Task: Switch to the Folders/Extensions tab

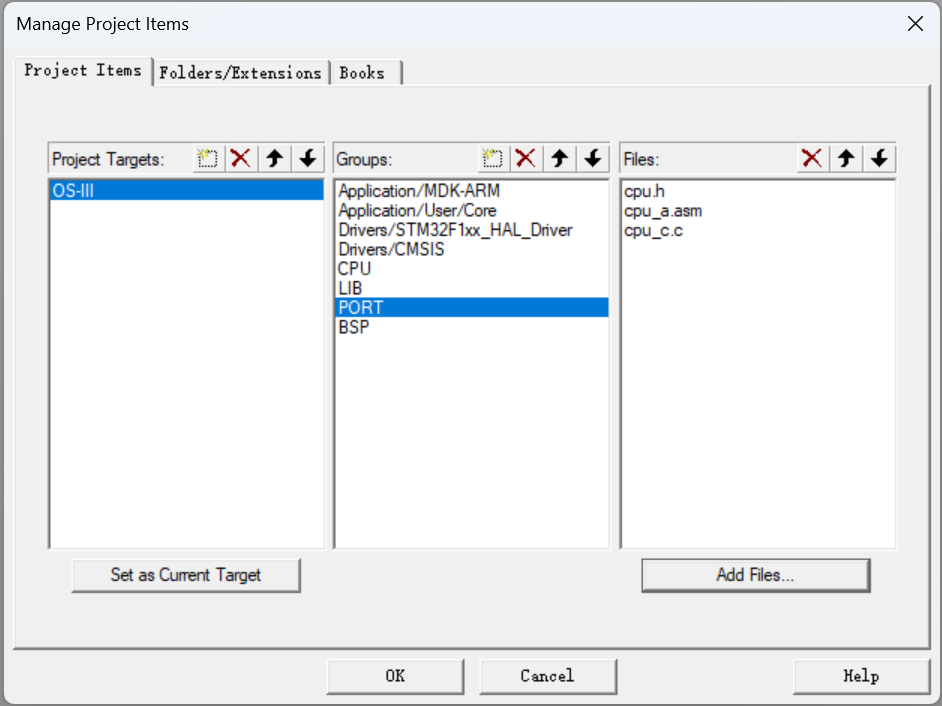Action: tap(240, 73)
